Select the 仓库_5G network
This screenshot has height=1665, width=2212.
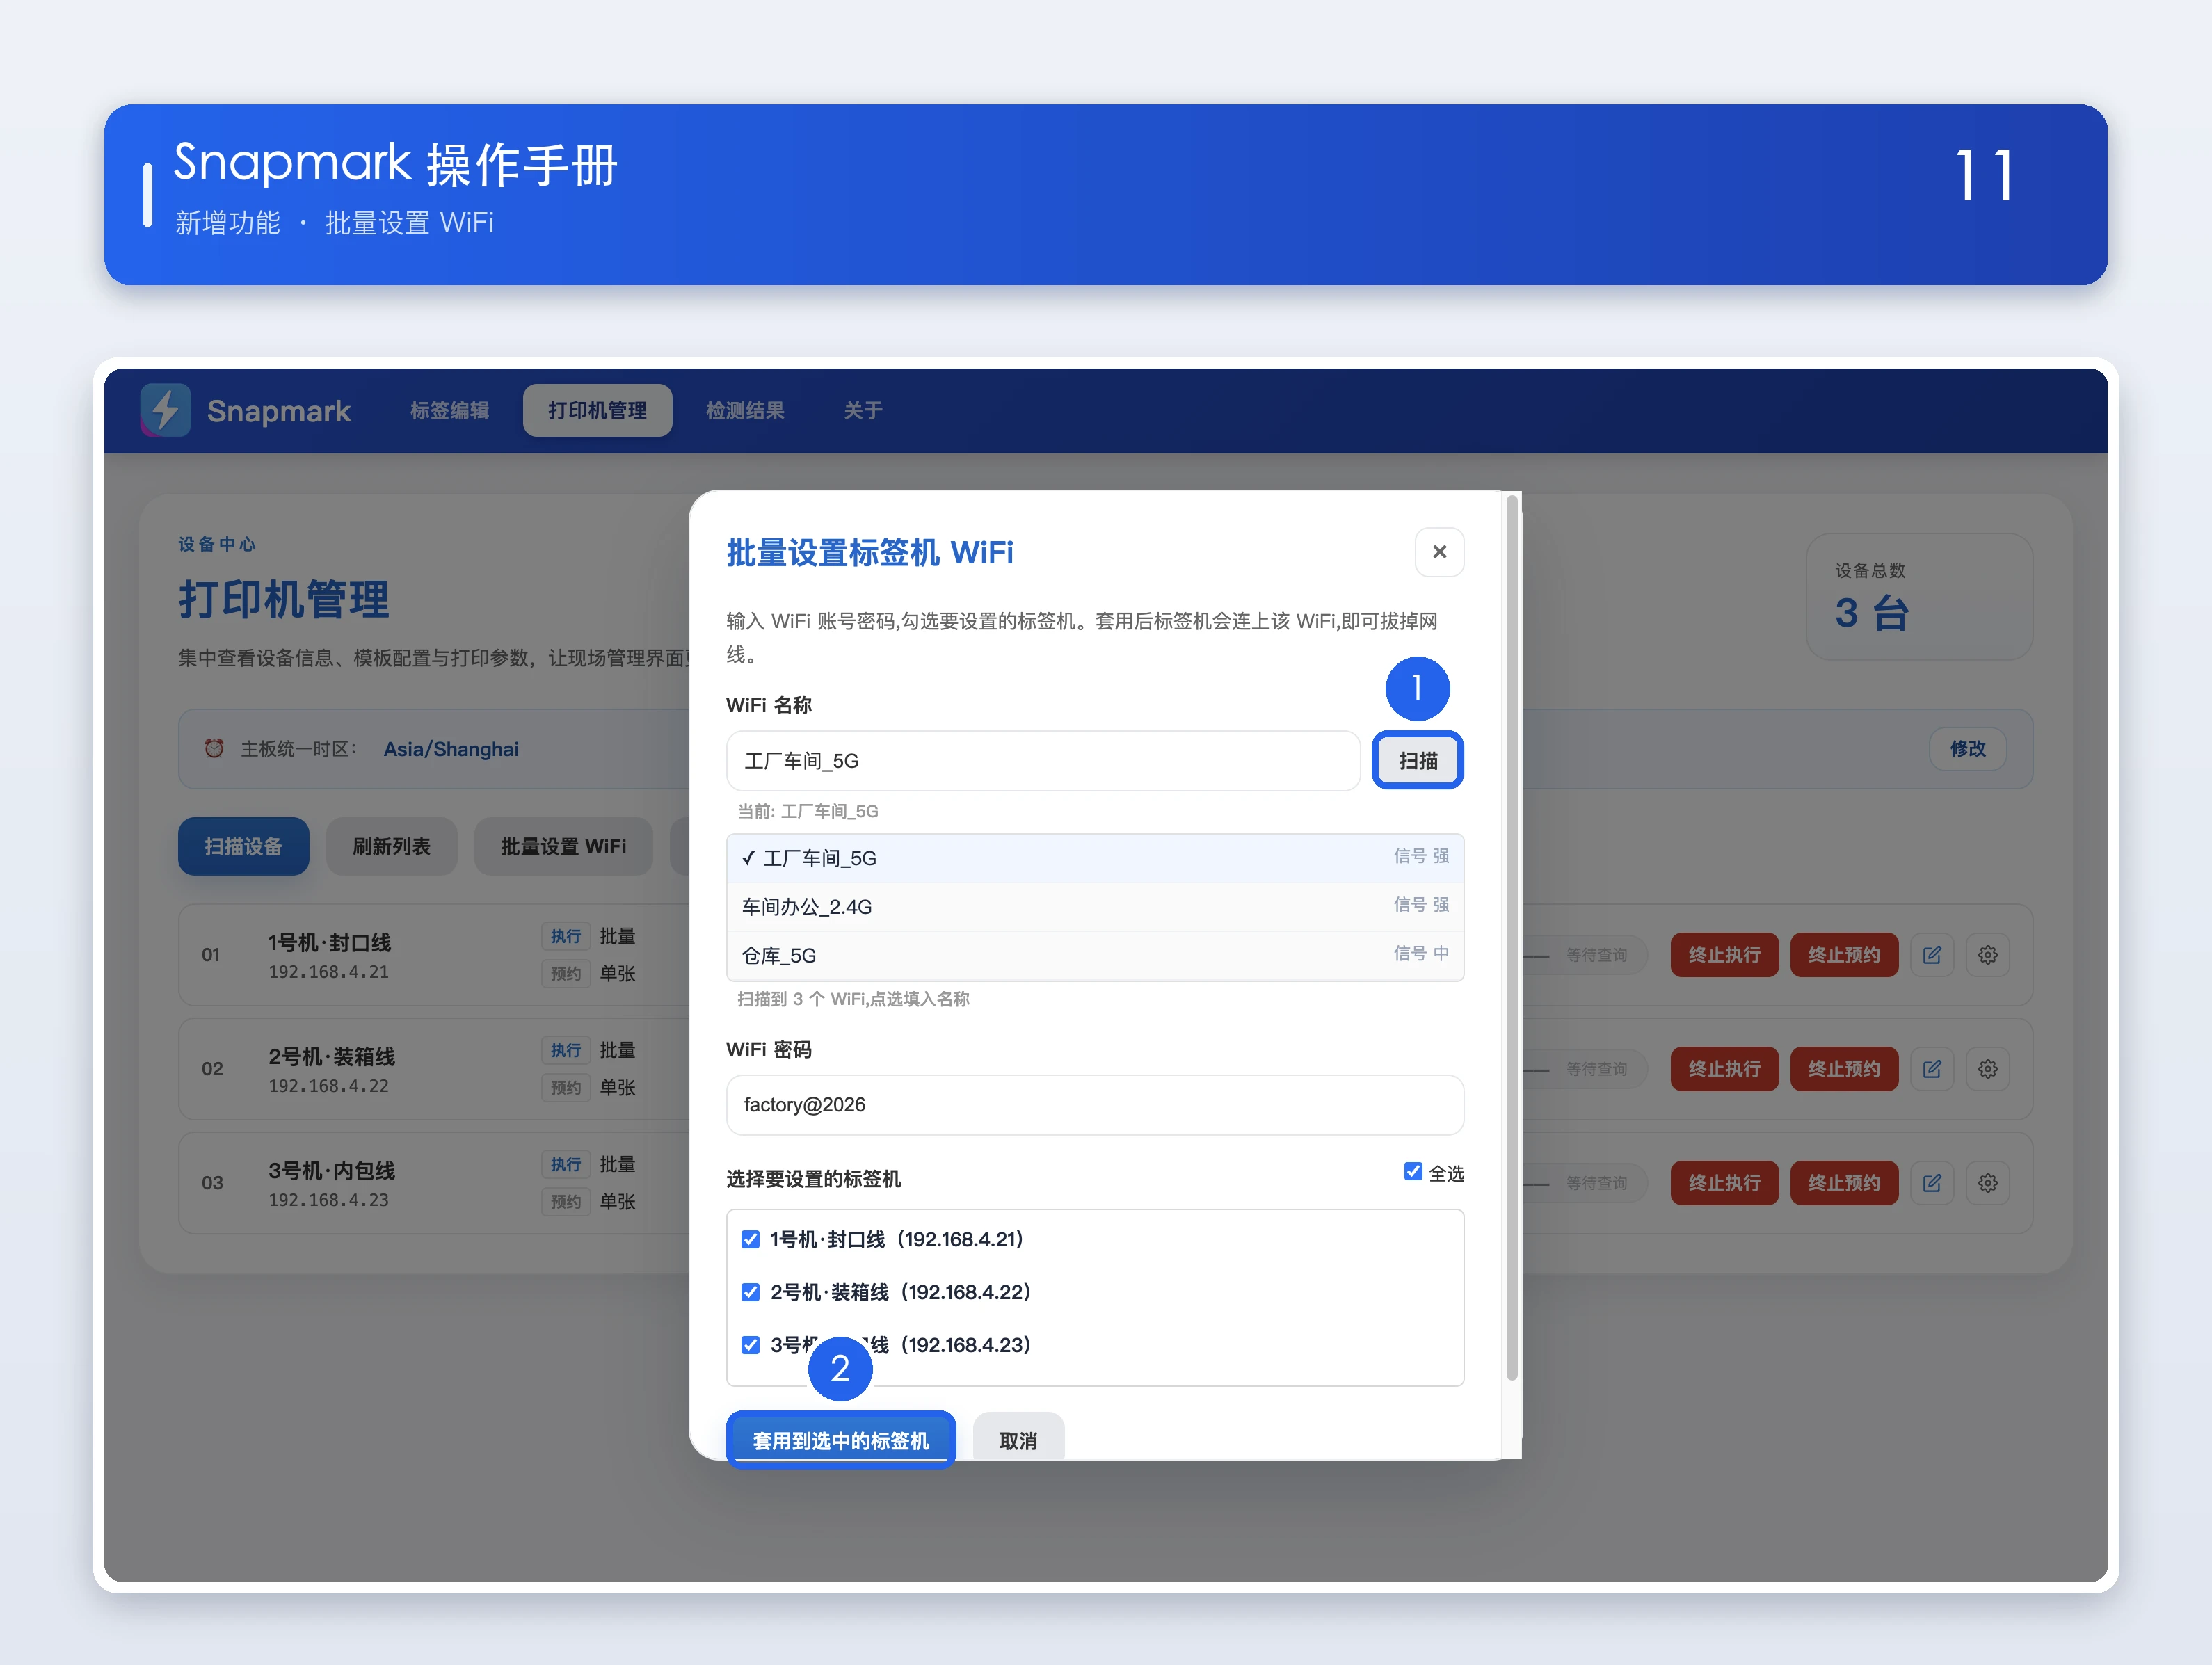[x=1095, y=955]
